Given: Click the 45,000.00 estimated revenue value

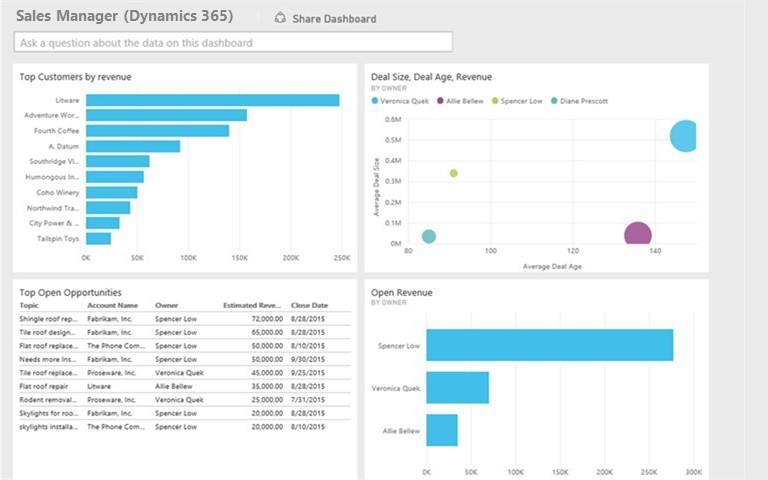Looking at the screenshot, I should [x=267, y=373].
